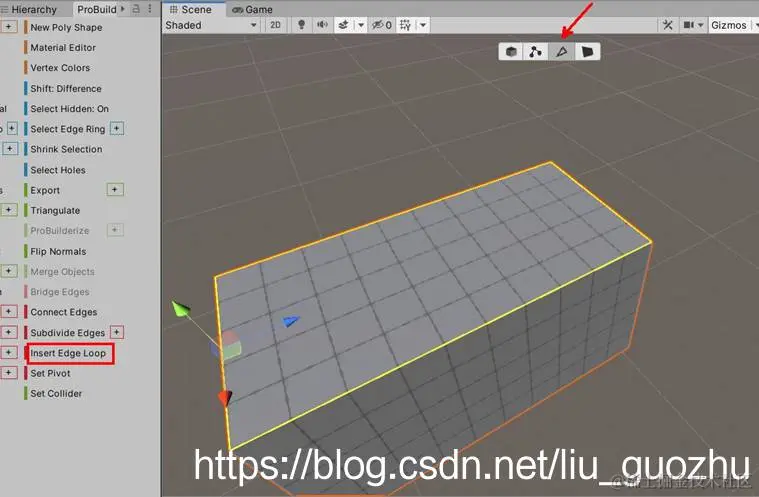The width and height of the screenshot is (759, 497).
Task: Click the scene camera settings icon
Action: [x=688, y=25]
